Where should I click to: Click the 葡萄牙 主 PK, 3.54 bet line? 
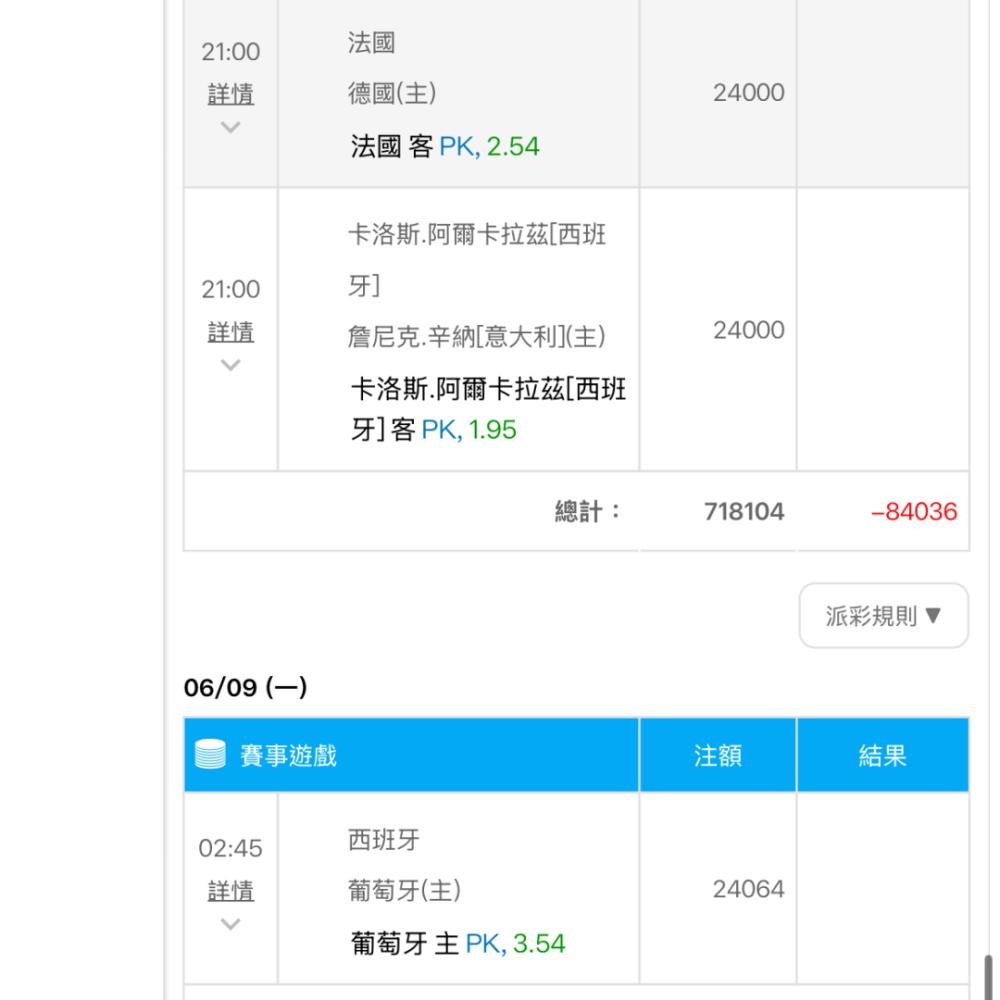[457, 943]
